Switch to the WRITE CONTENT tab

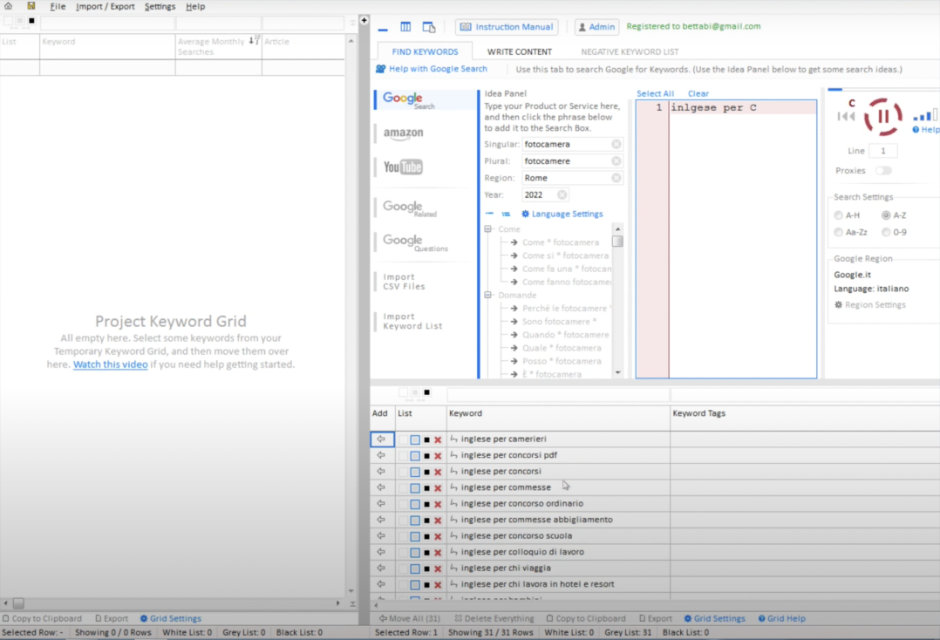point(519,51)
